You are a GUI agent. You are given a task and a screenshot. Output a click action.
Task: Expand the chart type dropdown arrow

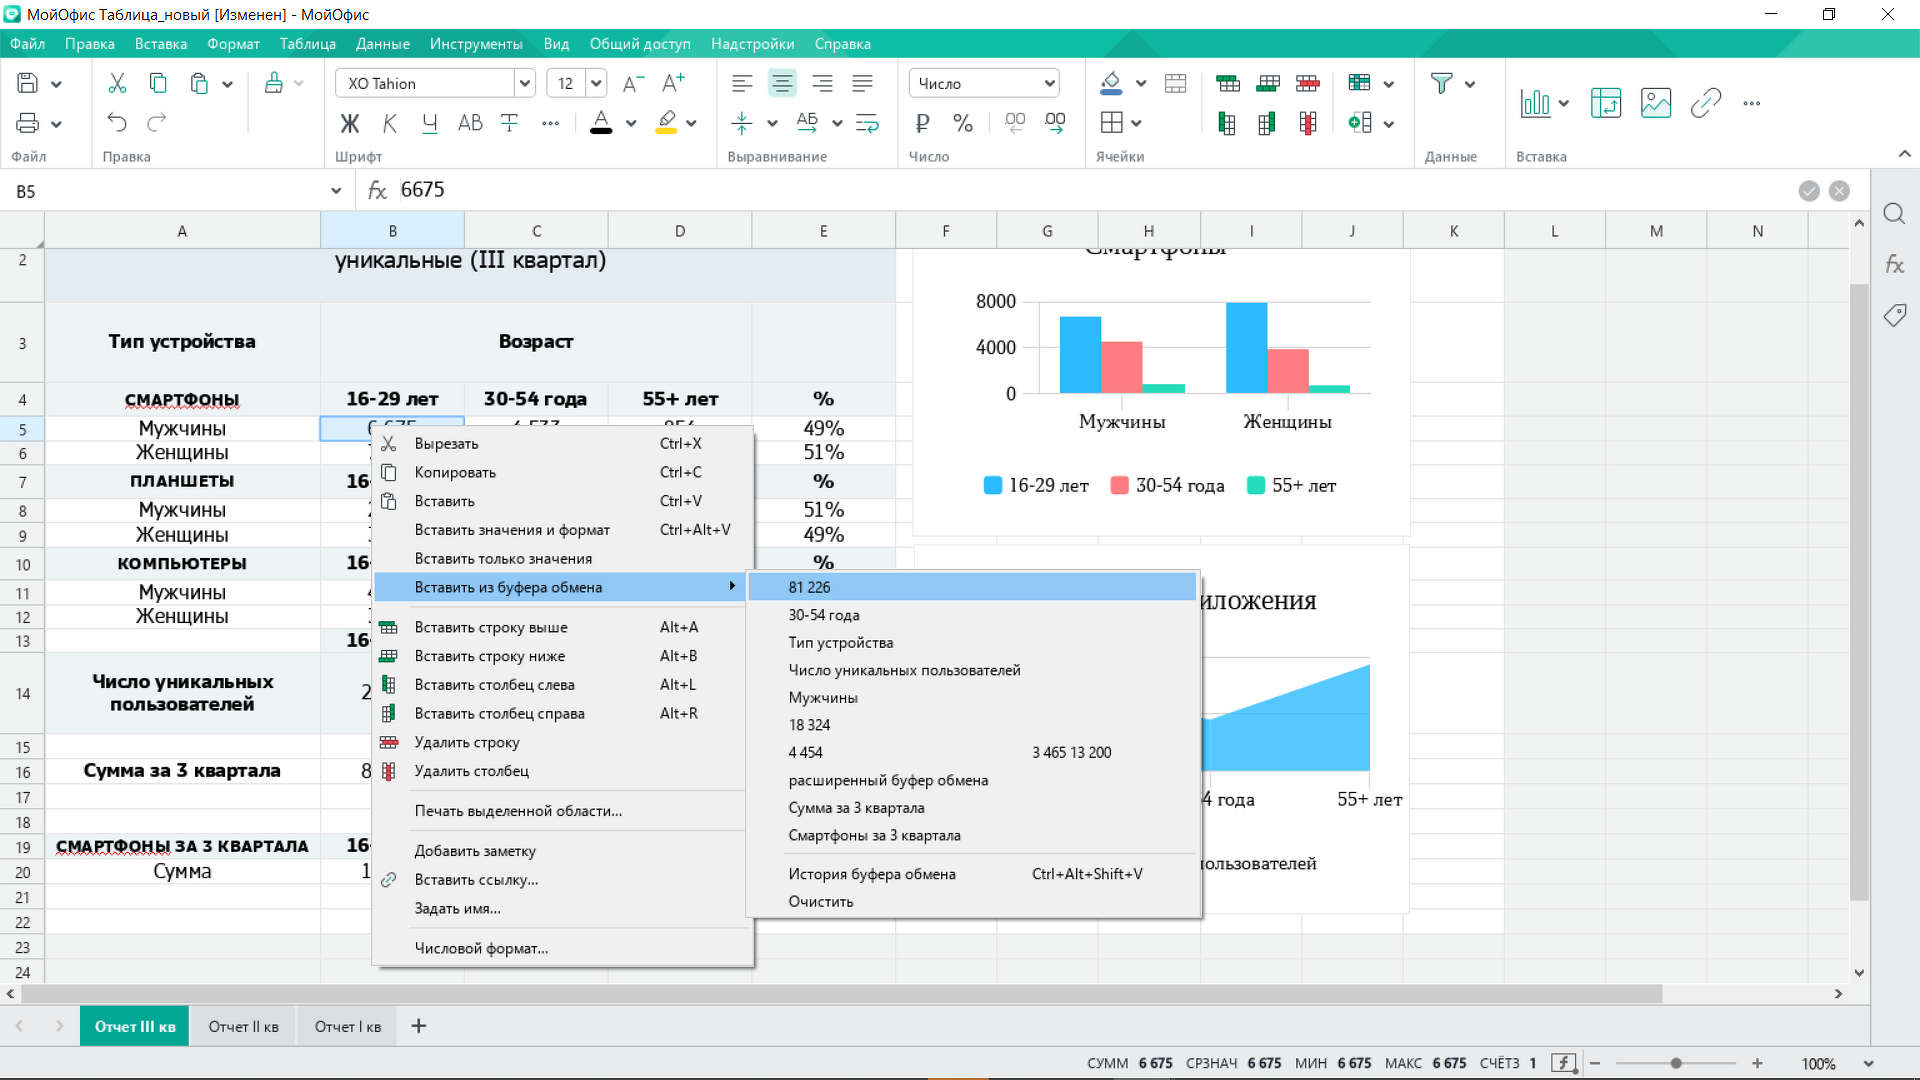1564,103
